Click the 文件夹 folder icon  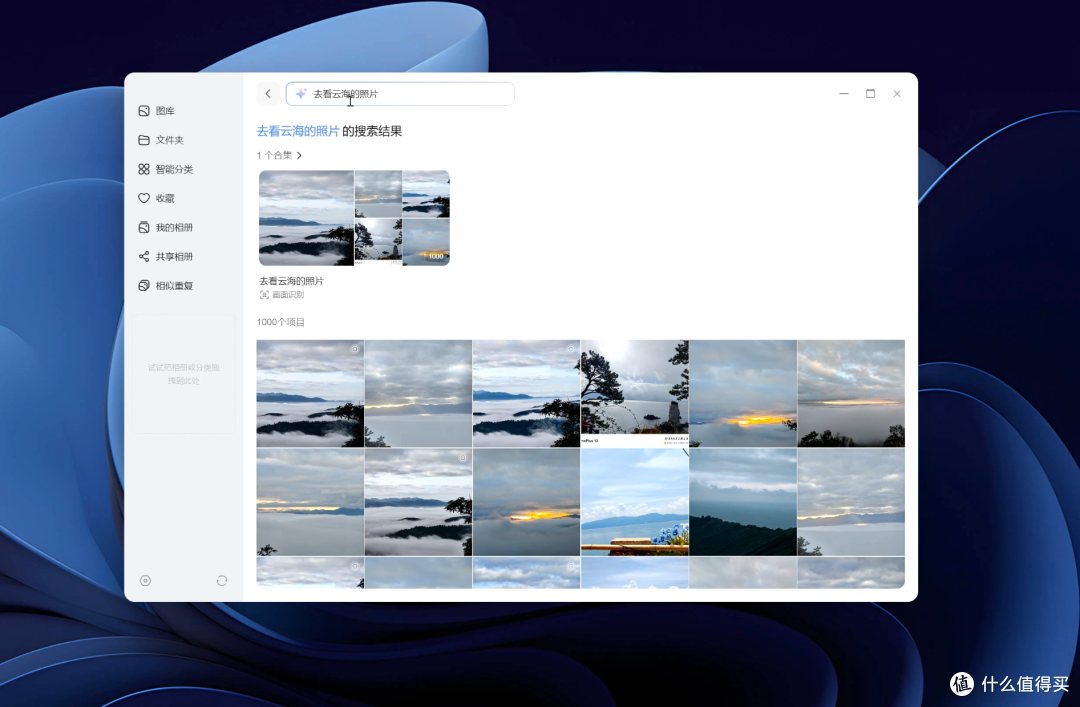[144, 140]
